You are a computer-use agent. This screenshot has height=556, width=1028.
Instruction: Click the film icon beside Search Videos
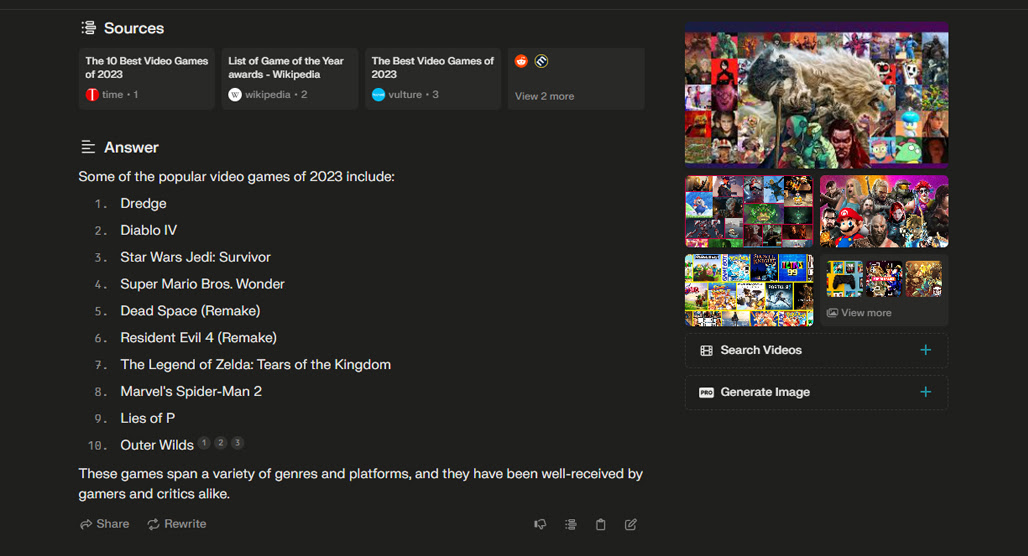[x=706, y=351]
